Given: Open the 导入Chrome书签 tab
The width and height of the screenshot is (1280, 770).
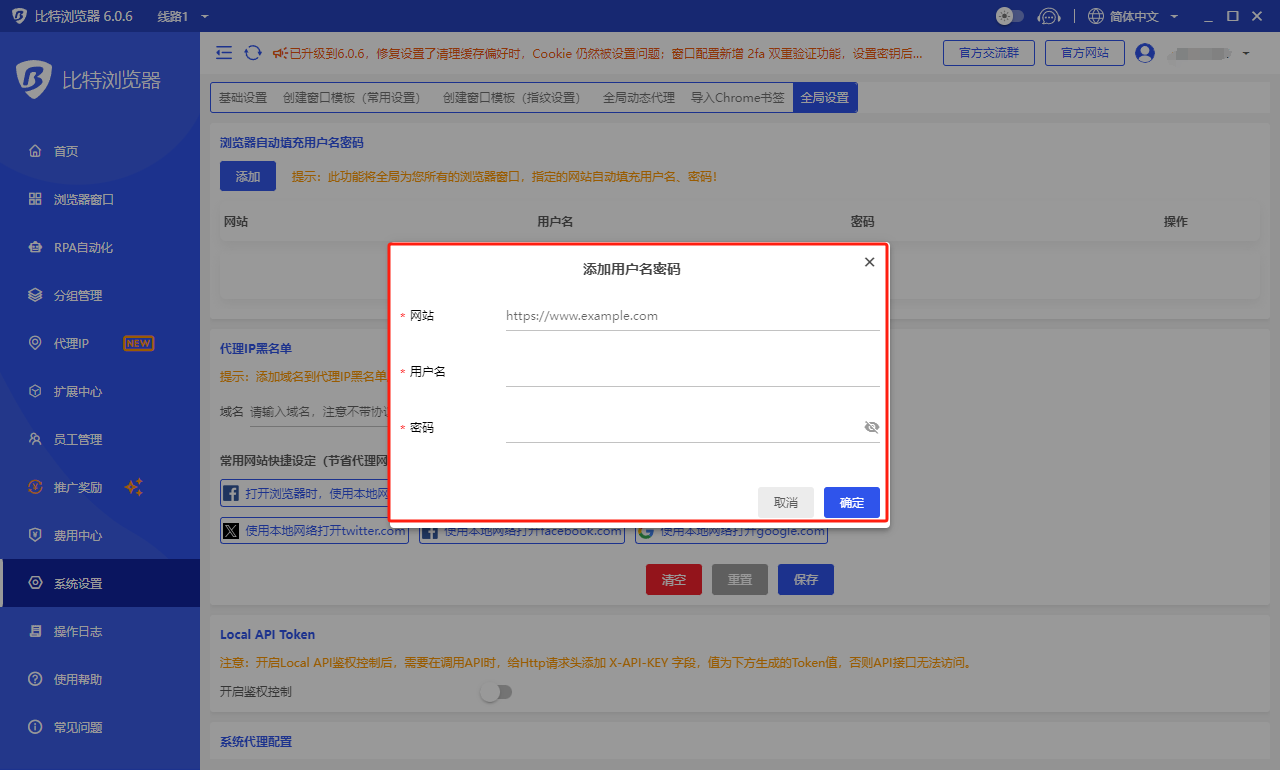Looking at the screenshot, I should (x=738, y=97).
